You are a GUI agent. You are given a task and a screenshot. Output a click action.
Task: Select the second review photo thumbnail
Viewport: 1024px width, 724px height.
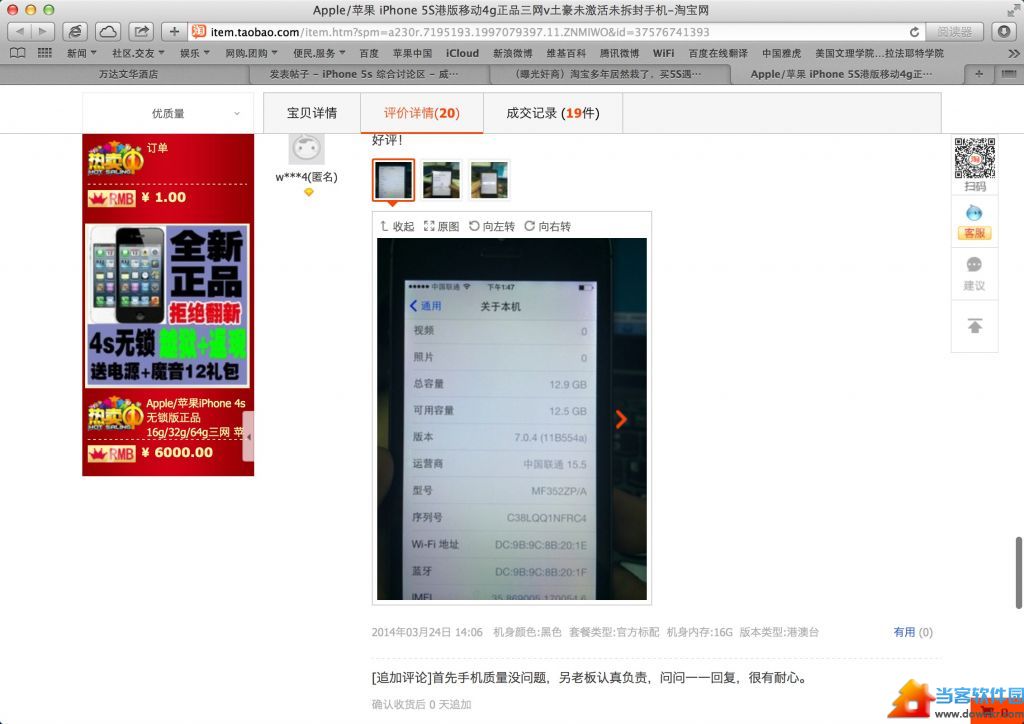click(441, 180)
